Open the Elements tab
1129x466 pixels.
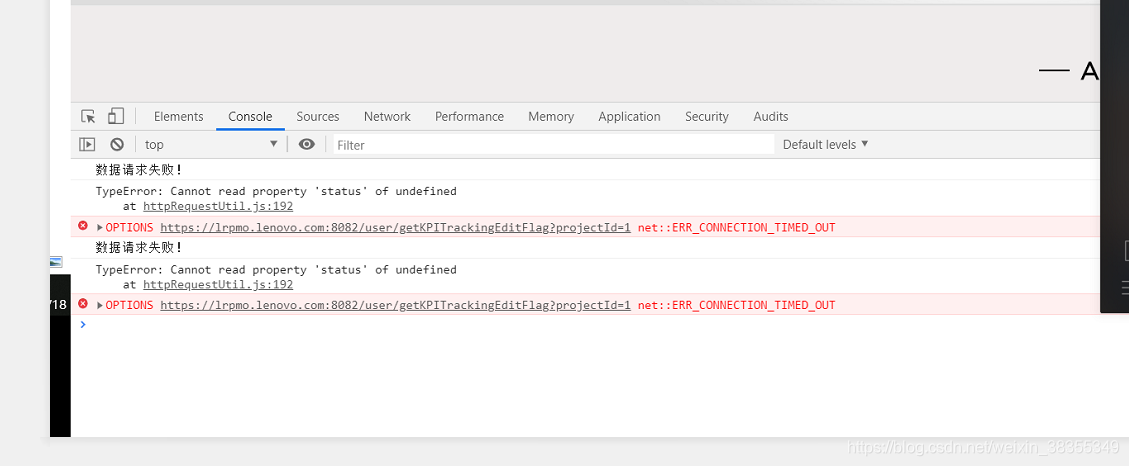point(179,117)
